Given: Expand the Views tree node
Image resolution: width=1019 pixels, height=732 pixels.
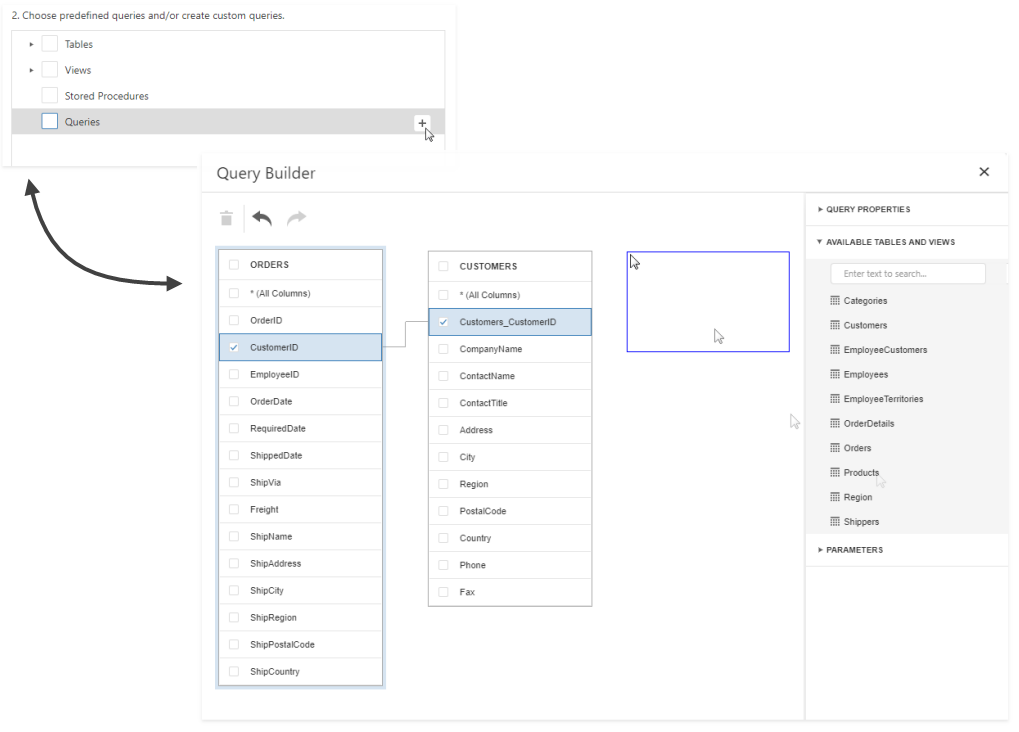Looking at the screenshot, I should tap(31, 70).
